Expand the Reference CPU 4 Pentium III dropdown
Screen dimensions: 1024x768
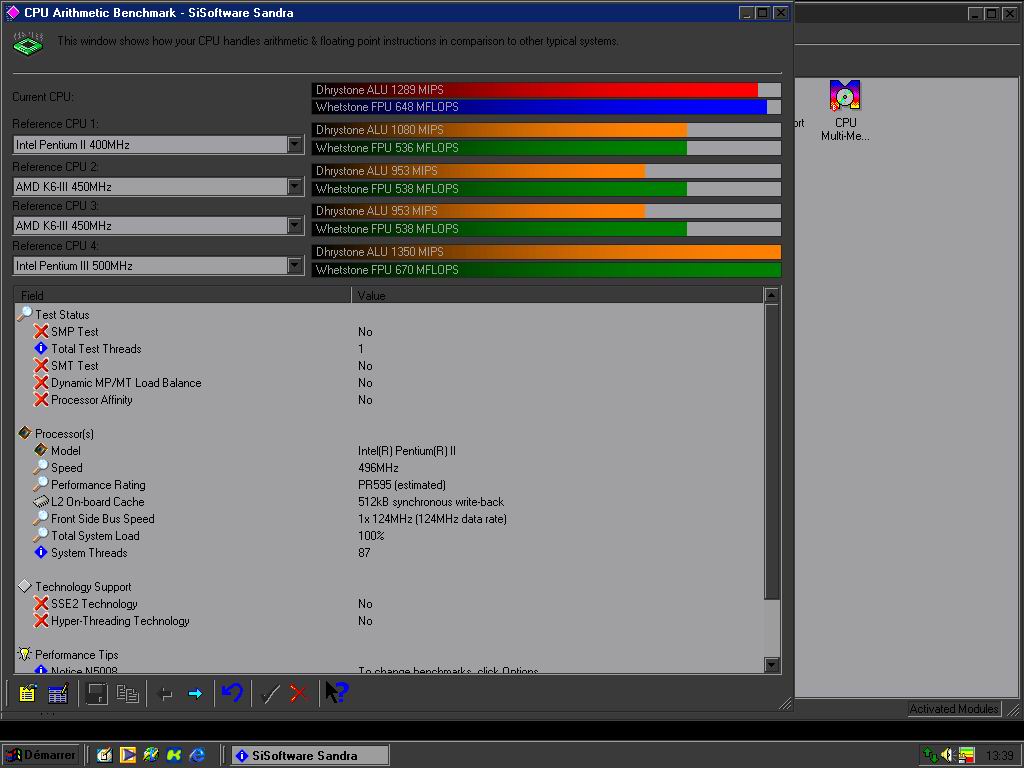[x=295, y=266]
